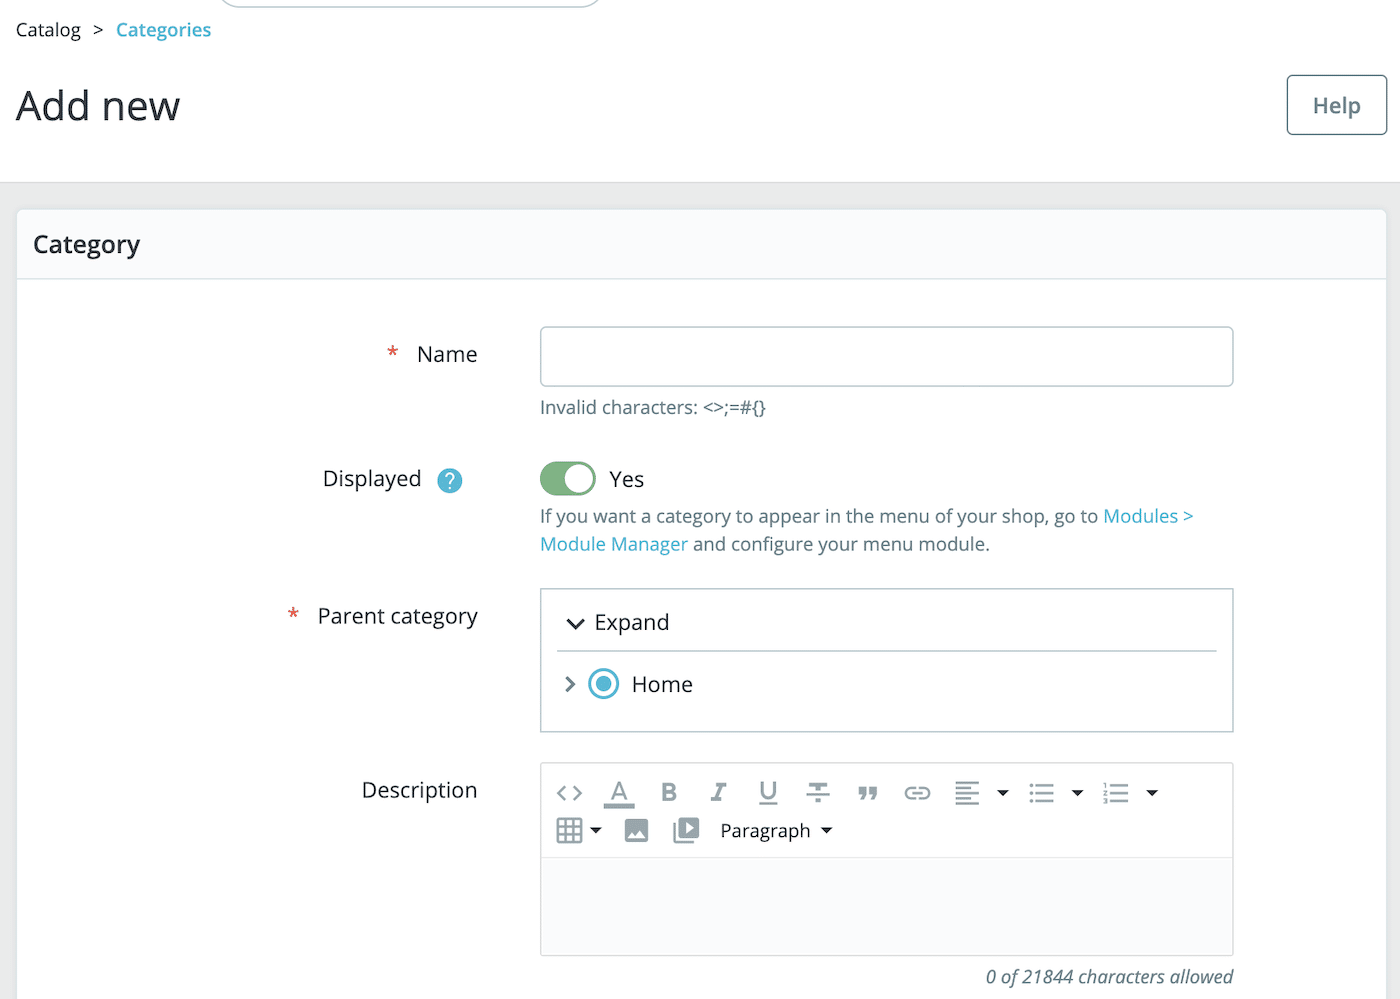Image resolution: width=1400 pixels, height=999 pixels.
Task: Insert a link in description editor
Action: click(x=917, y=793)
